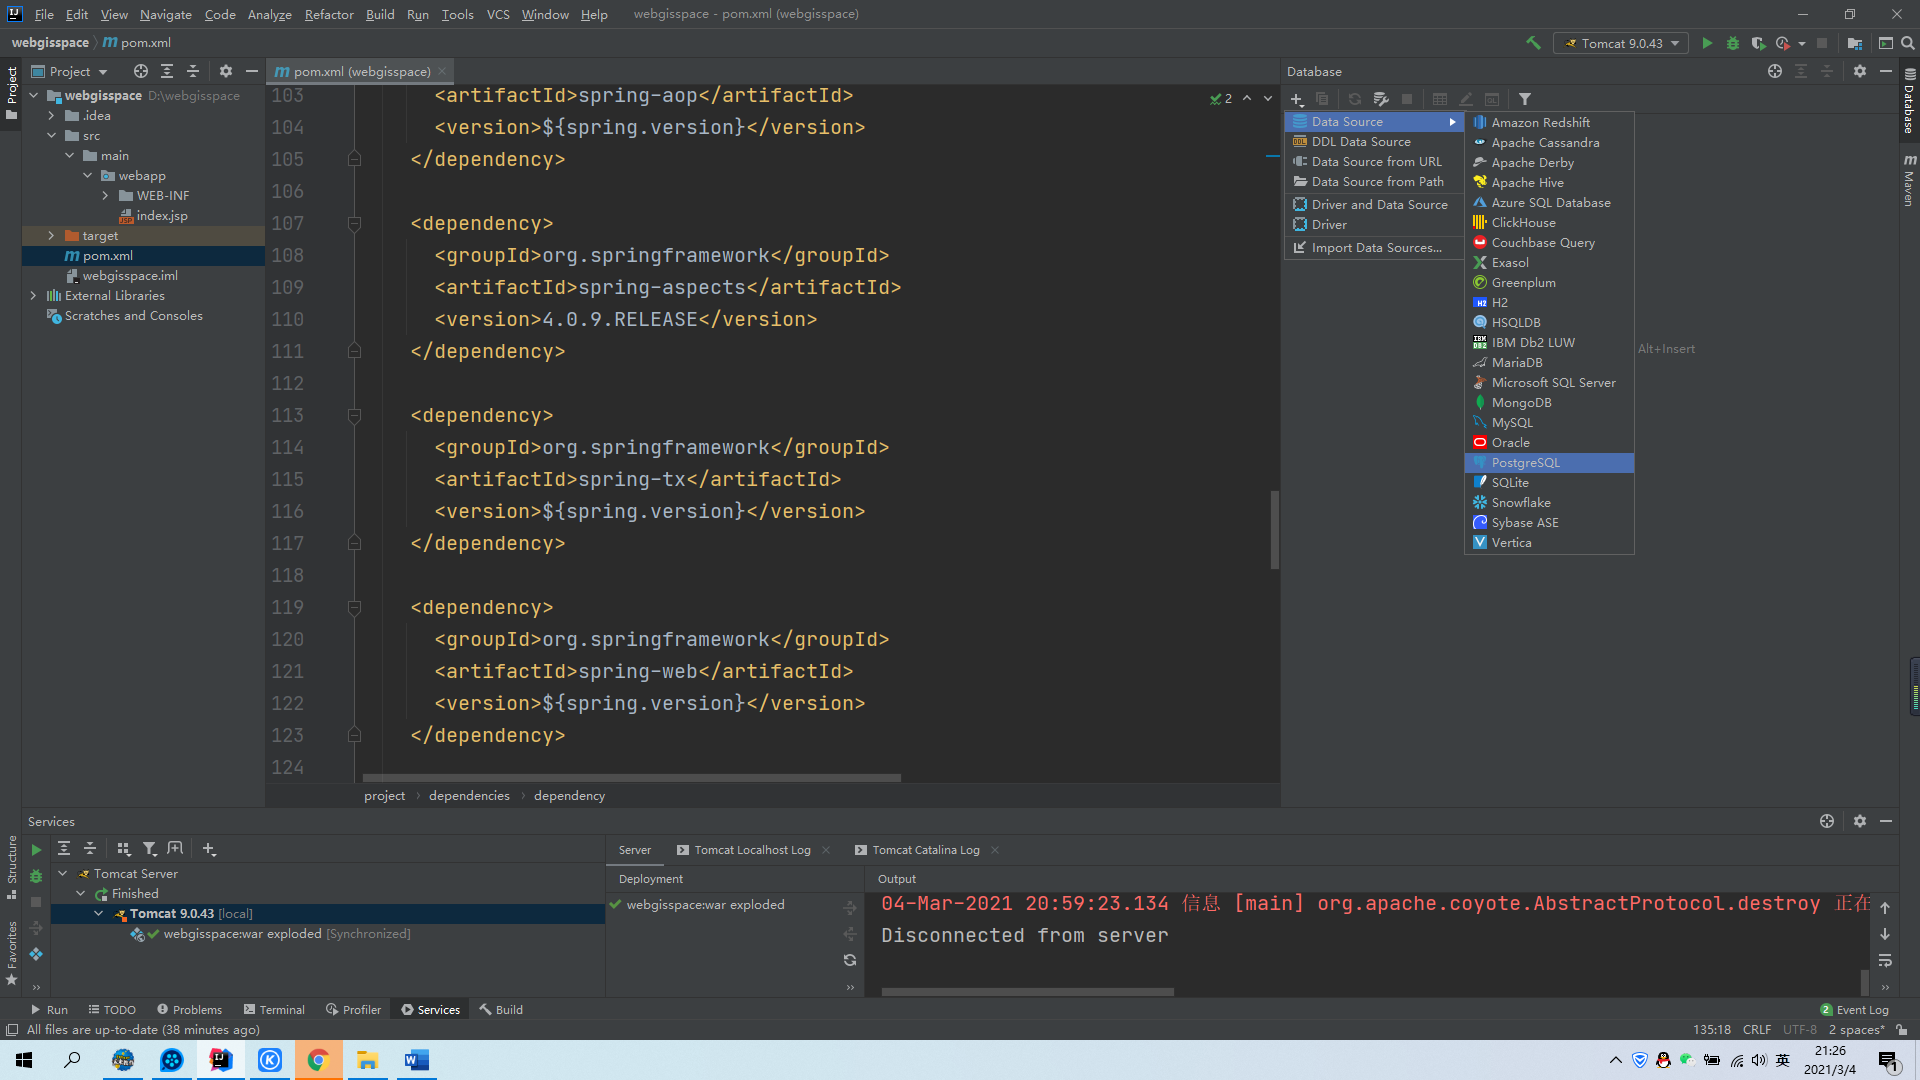Image resolution: width=1920 pixels, height=1080 pixels.
Task: Open Tomcat 9.0.43 run configuration dropdown
Action: coord(1622,43)
